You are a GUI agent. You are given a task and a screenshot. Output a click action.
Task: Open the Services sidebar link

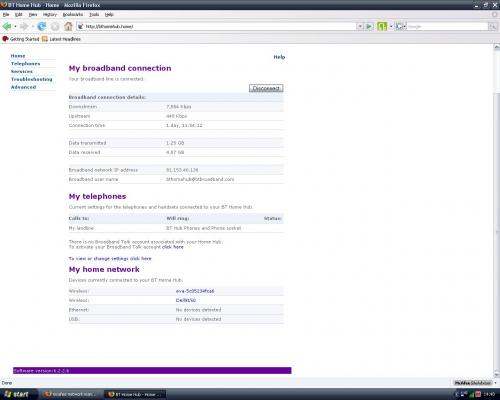(22, 71)
